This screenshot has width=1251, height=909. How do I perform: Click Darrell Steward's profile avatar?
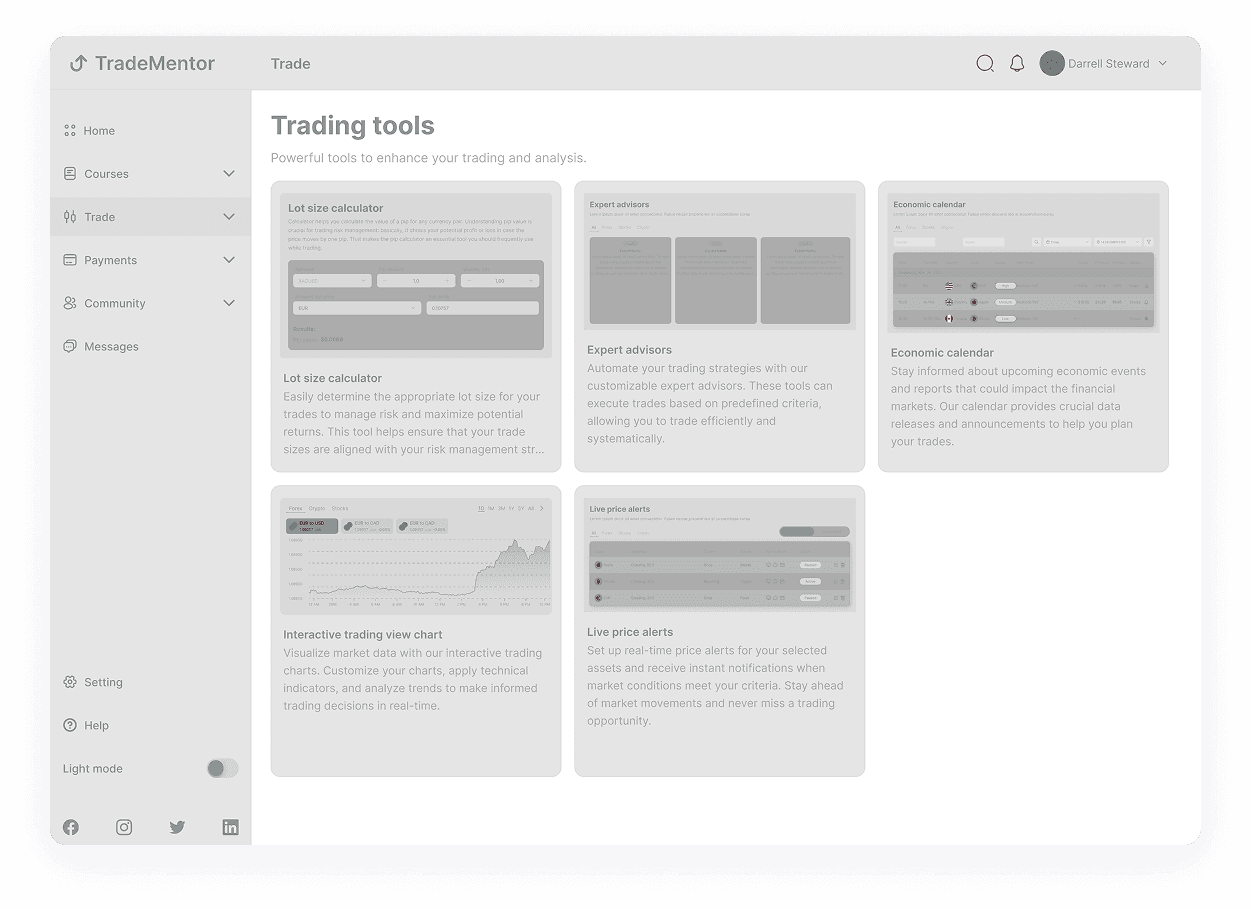pos(1052,63)
